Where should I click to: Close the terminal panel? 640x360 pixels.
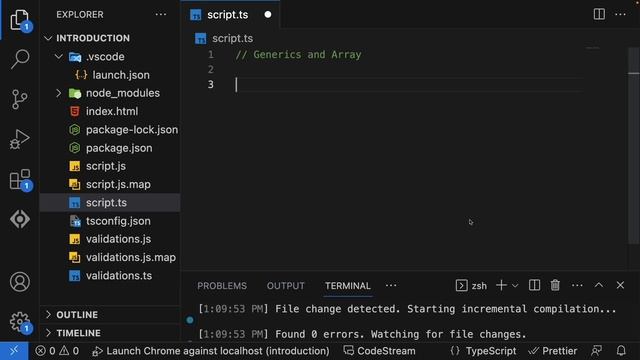pyautogui.click(x=620, y=285)
